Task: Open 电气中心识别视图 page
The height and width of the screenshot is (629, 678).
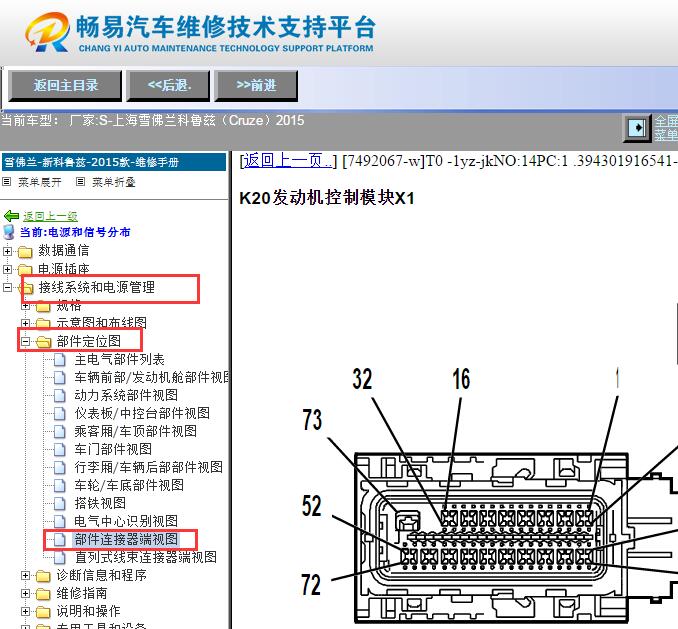Action: coord(126,521)
